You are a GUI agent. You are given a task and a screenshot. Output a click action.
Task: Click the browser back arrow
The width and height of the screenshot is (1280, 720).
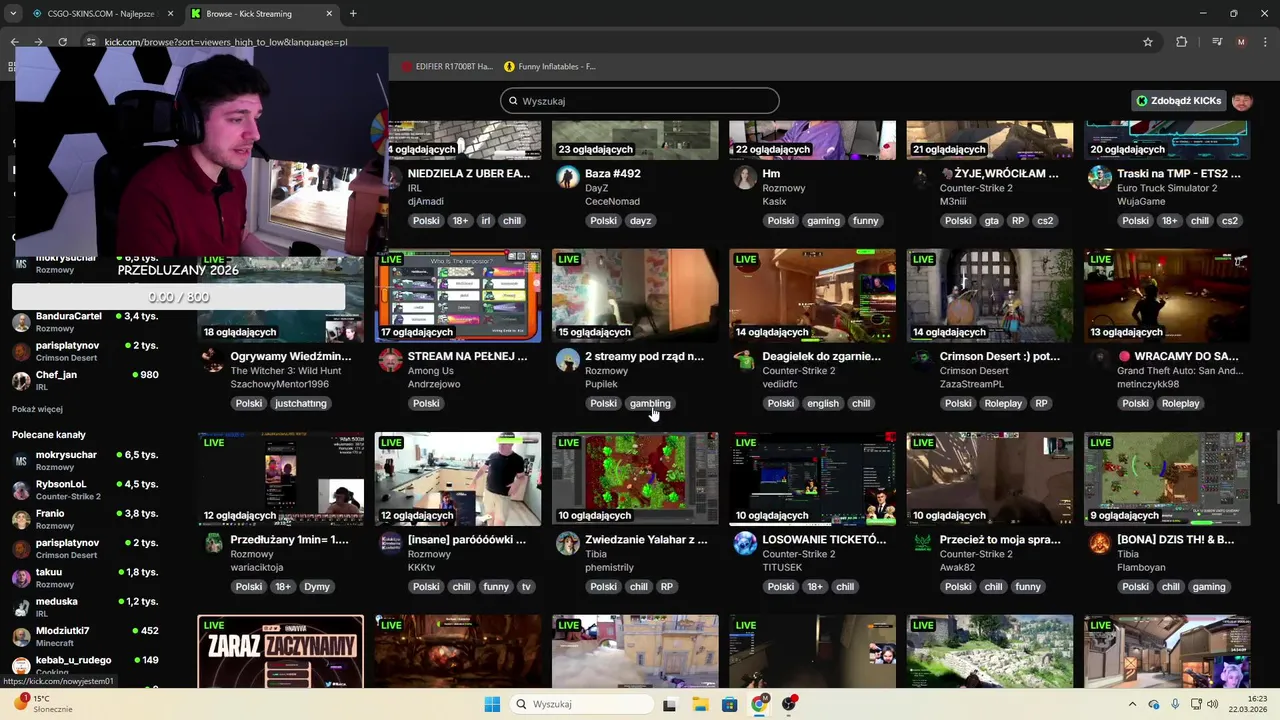tap(14, 42)
